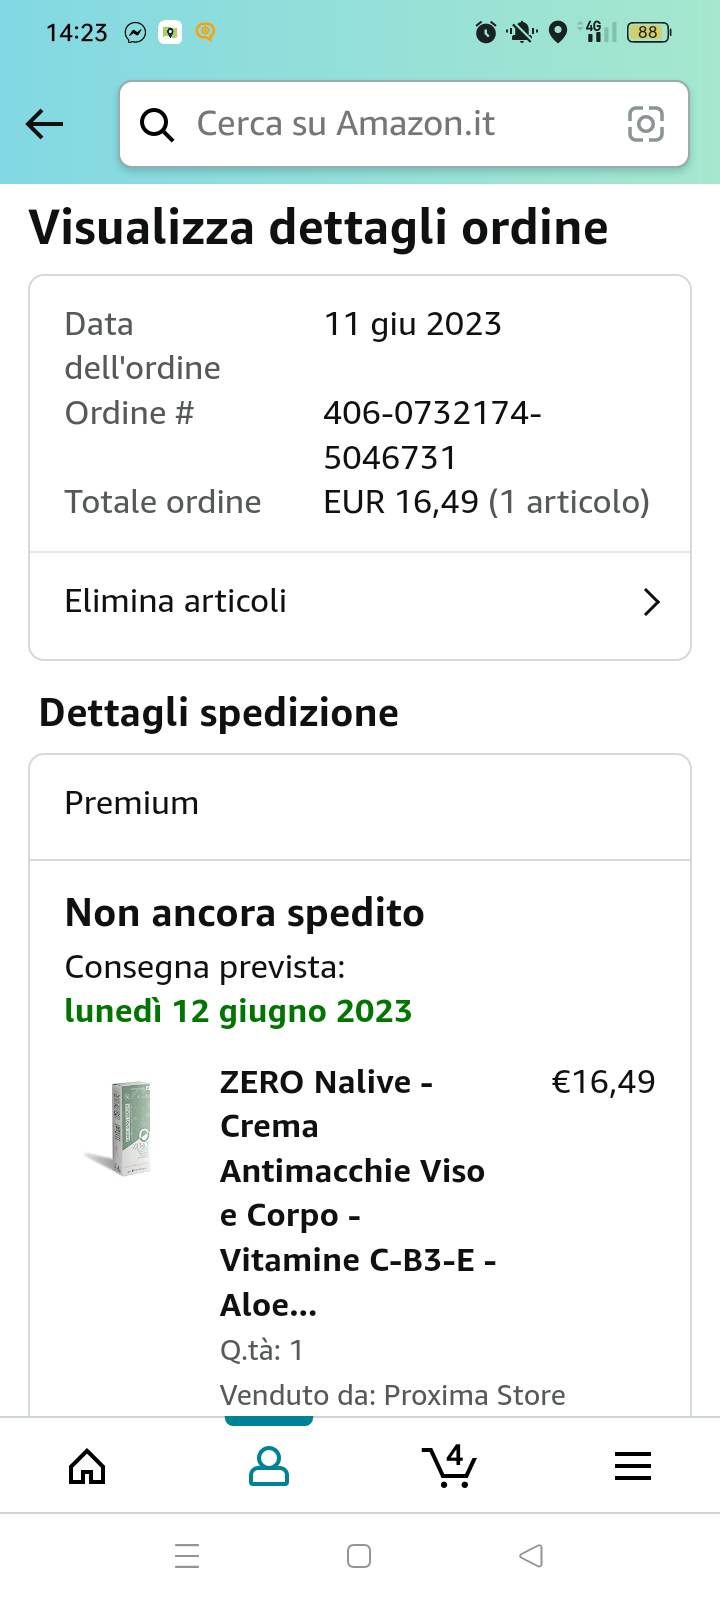This screenshot has width=720, height=1600.
Task: Tap the back arrow icon
Action: coord(44,124)
